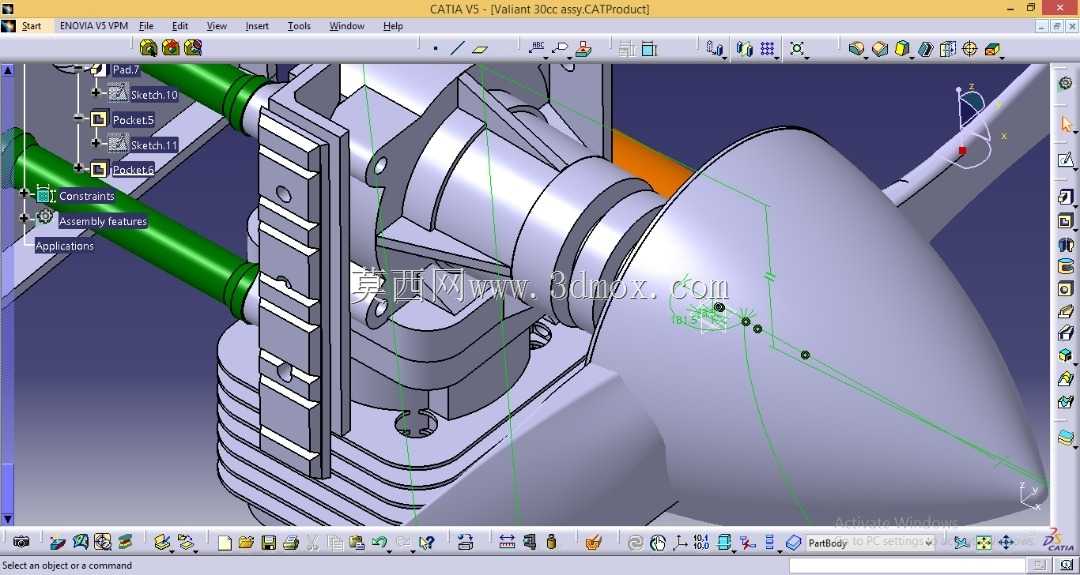Click the Text with Leader ABC icon
Image resolution: width=1080 pixels, height=575 pixels.
pyautogui.click(x=537, y=48)
